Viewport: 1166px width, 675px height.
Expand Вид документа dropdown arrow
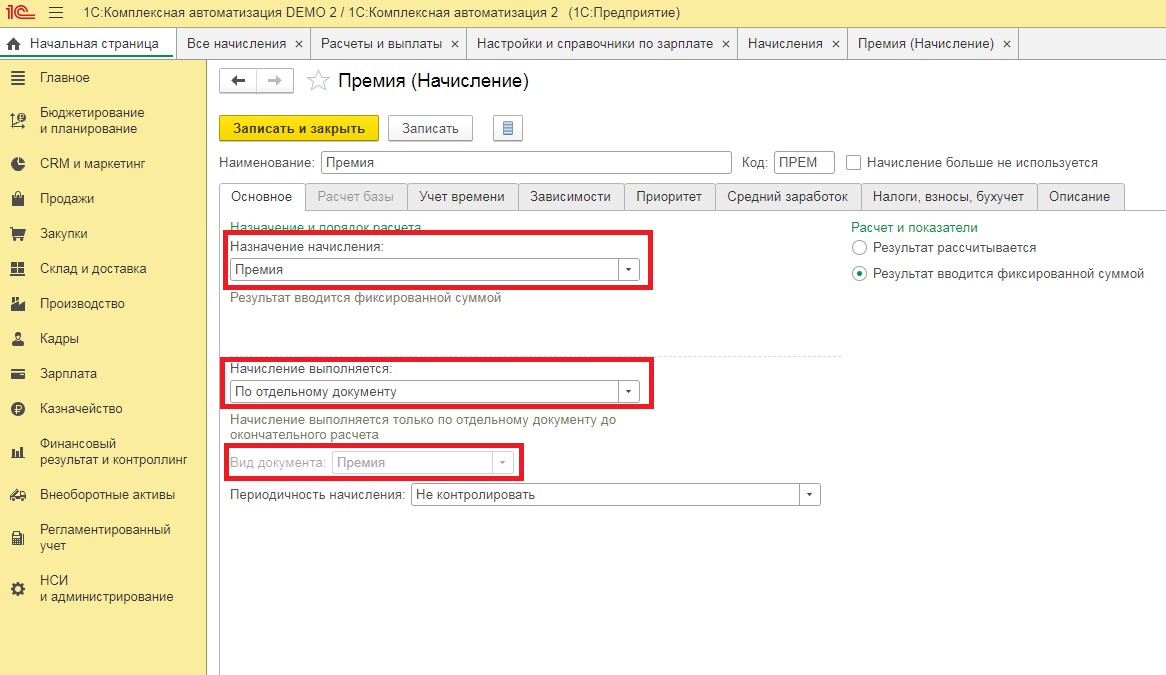[x=503, y=462]
